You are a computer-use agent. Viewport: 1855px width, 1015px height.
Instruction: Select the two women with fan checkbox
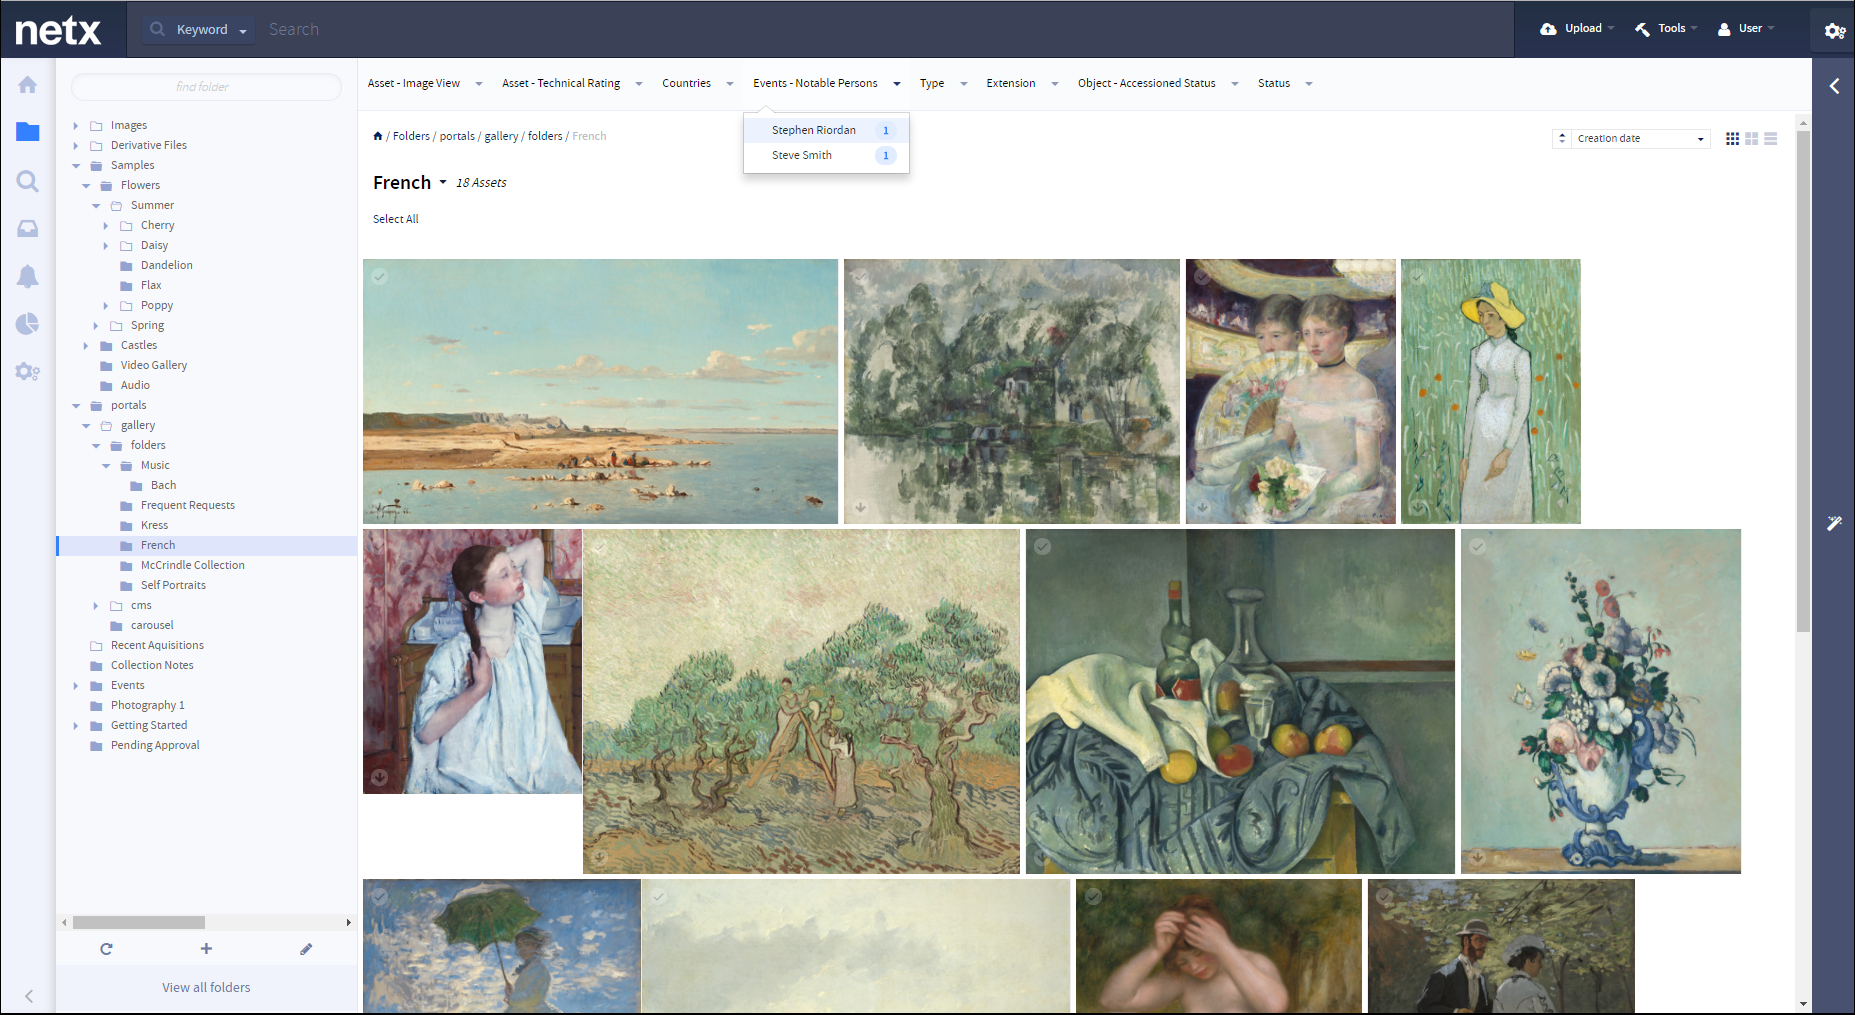click(x=1202, y=276)
